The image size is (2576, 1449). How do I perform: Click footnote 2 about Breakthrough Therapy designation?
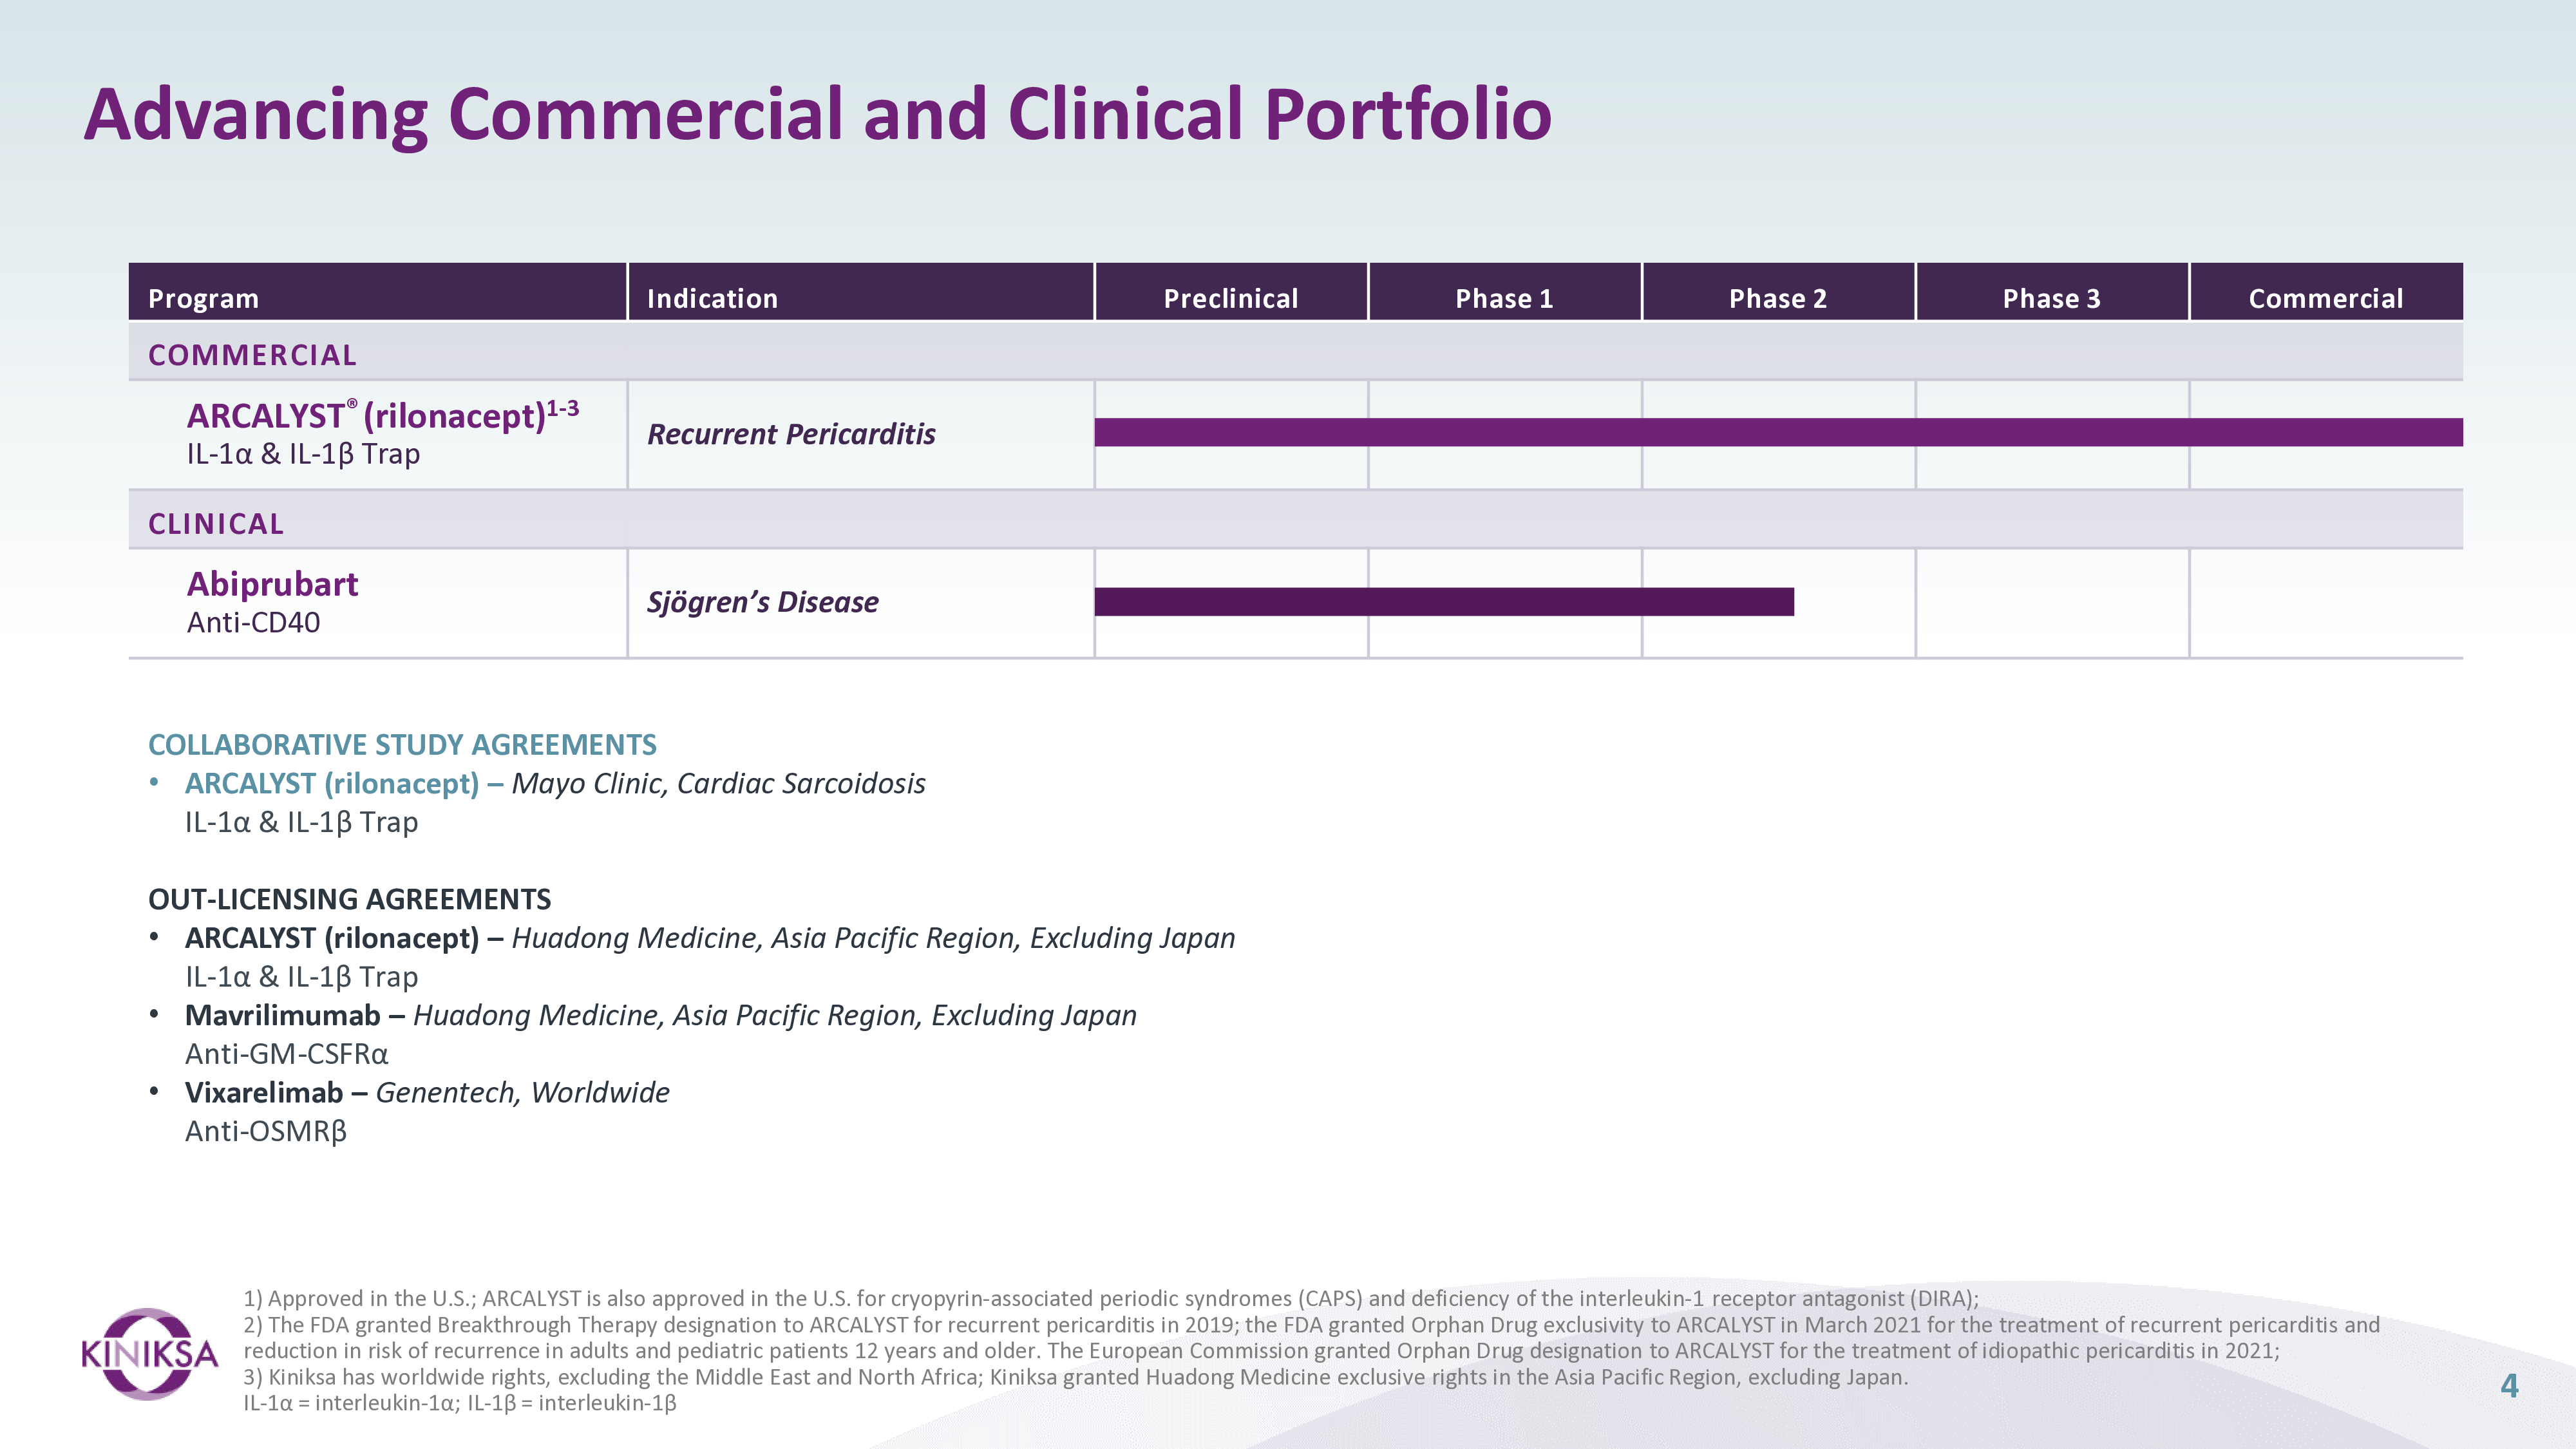1311,1338
